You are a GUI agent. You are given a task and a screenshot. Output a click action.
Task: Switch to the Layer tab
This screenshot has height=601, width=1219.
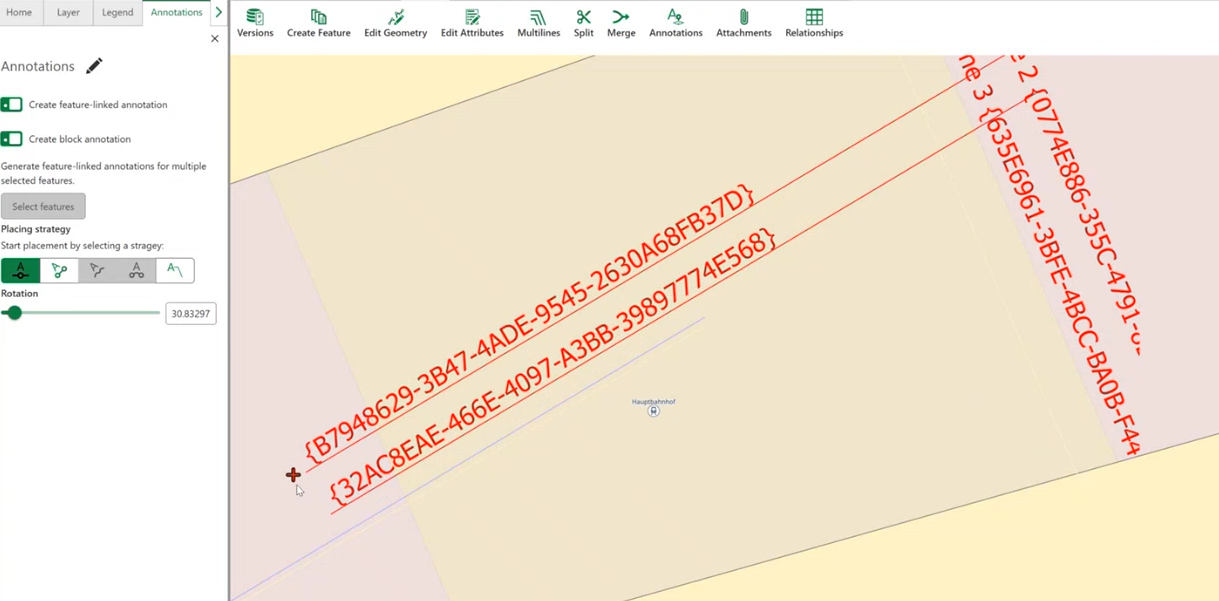pyautogui.click(x=68, y=13)
